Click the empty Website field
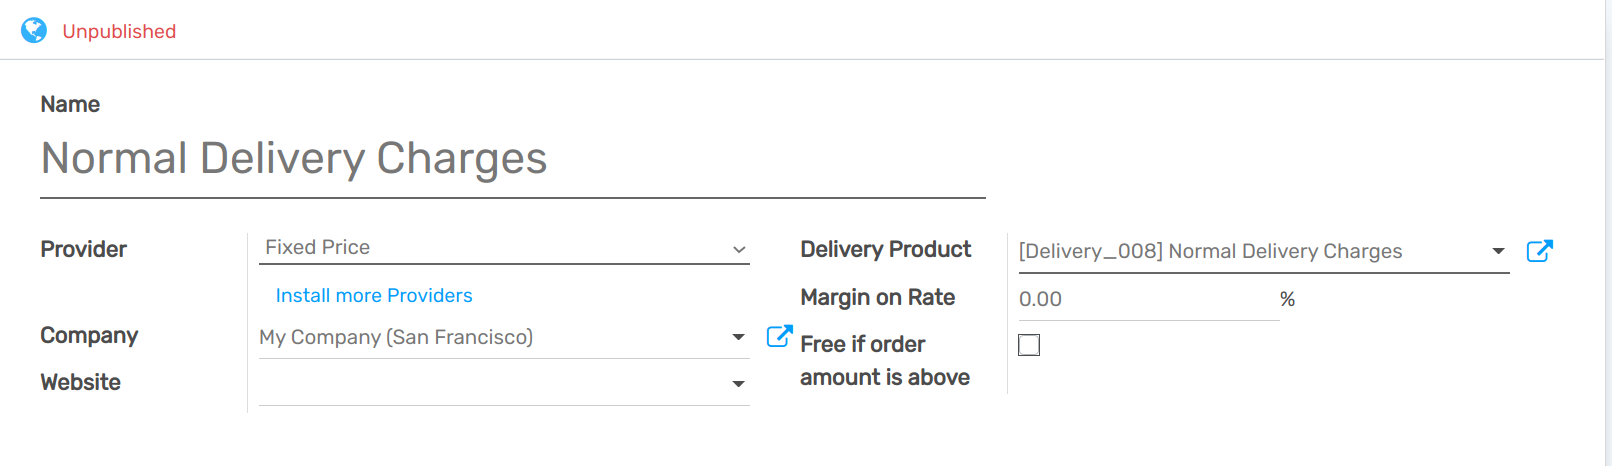 pos(490,384)
